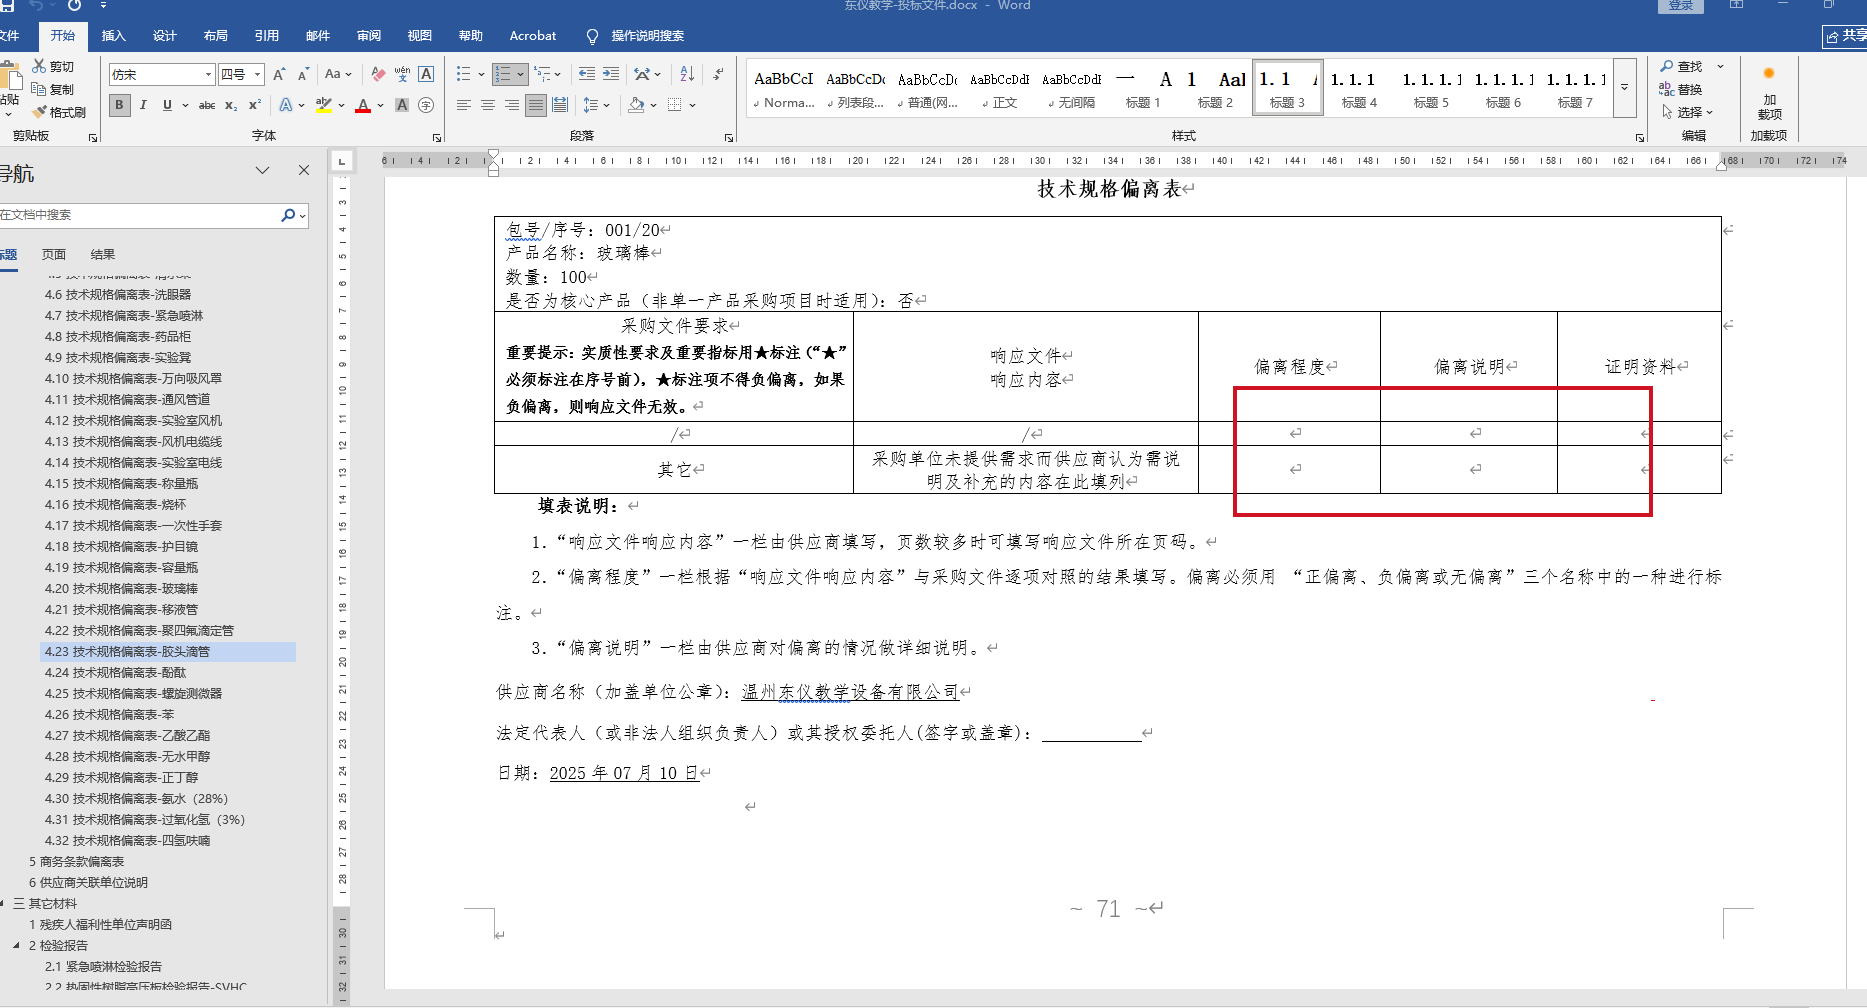Apply shading fill with paint bucket
Screen dimensions: 1867x1008
click(636, 105)
